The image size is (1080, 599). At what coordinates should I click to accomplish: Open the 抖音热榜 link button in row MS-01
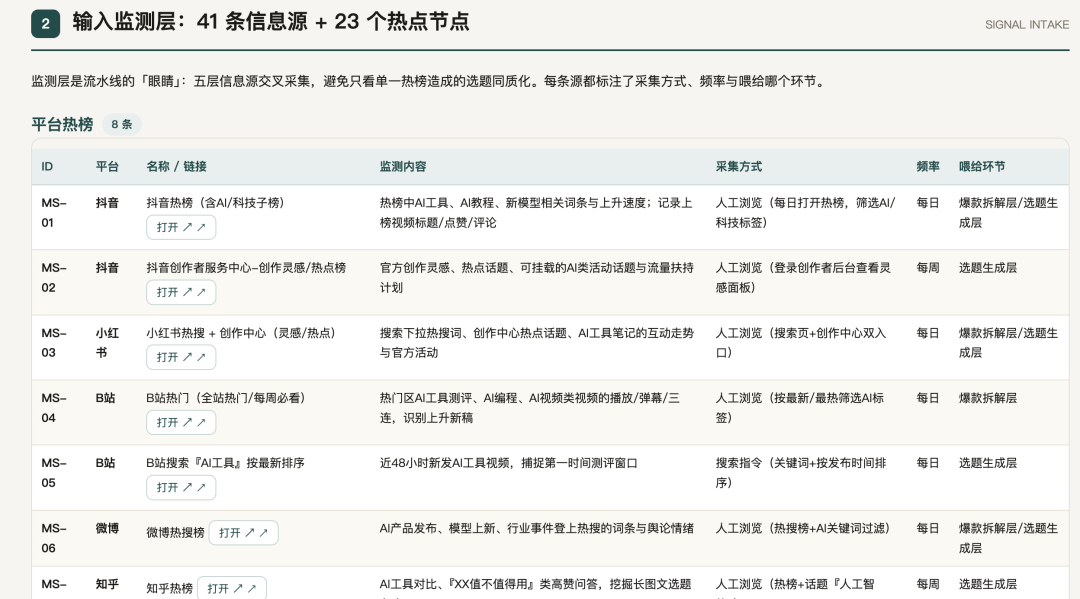coord(180,227)
